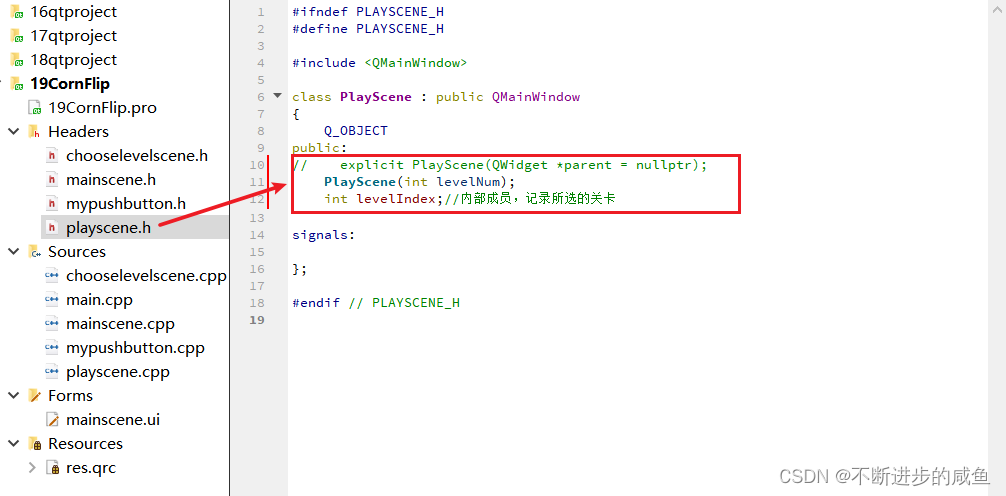Screen dimensions: 1006x496
Task: Open the 19CornFlip.pro file
Action: coord(102,108)
